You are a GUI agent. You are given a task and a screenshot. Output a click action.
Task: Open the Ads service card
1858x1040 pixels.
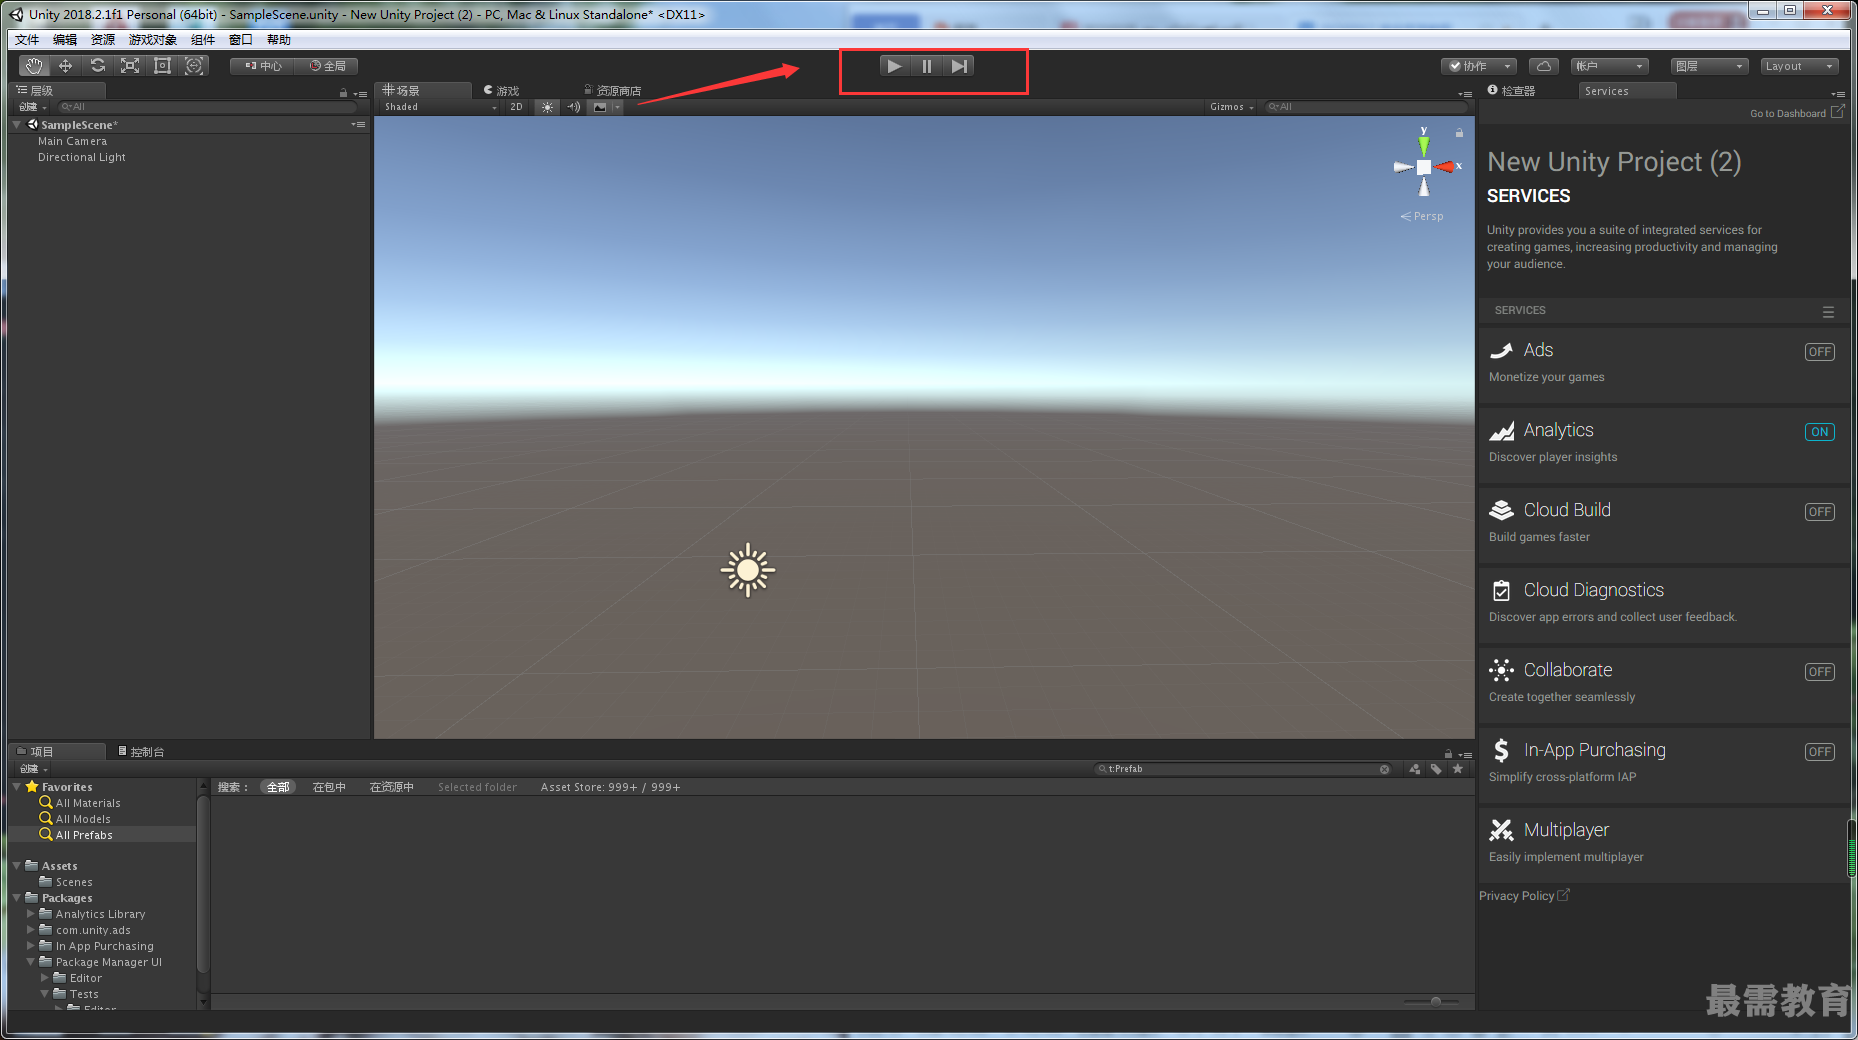point(1664,364)
